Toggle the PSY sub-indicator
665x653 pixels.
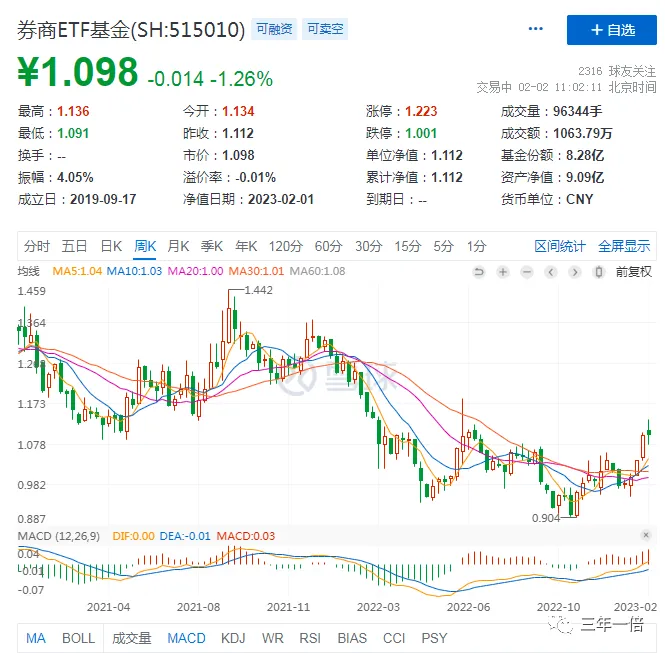point(434,638)
